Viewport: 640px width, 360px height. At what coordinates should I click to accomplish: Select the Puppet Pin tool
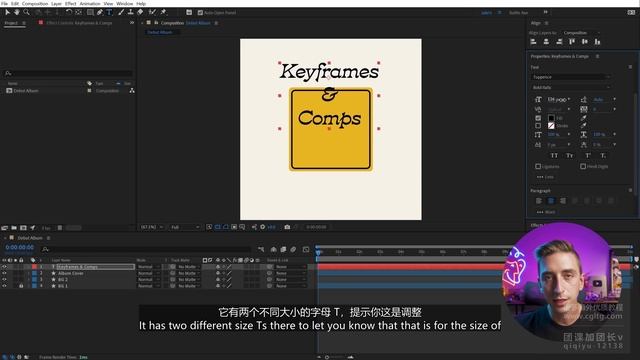point(163,12)
